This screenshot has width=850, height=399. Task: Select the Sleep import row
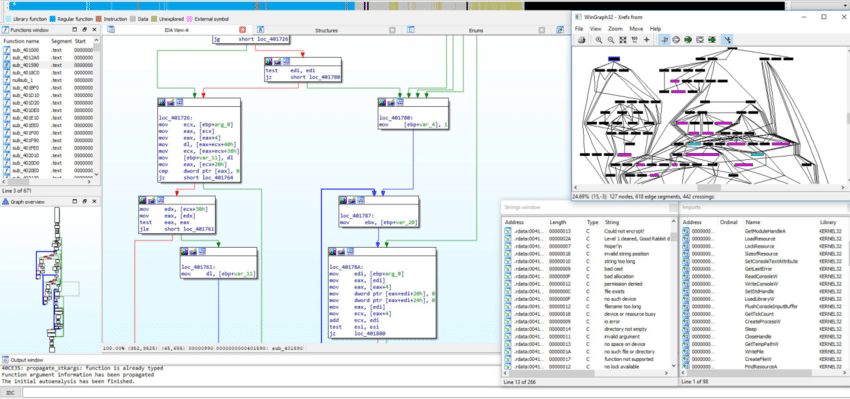pos(764,329)
